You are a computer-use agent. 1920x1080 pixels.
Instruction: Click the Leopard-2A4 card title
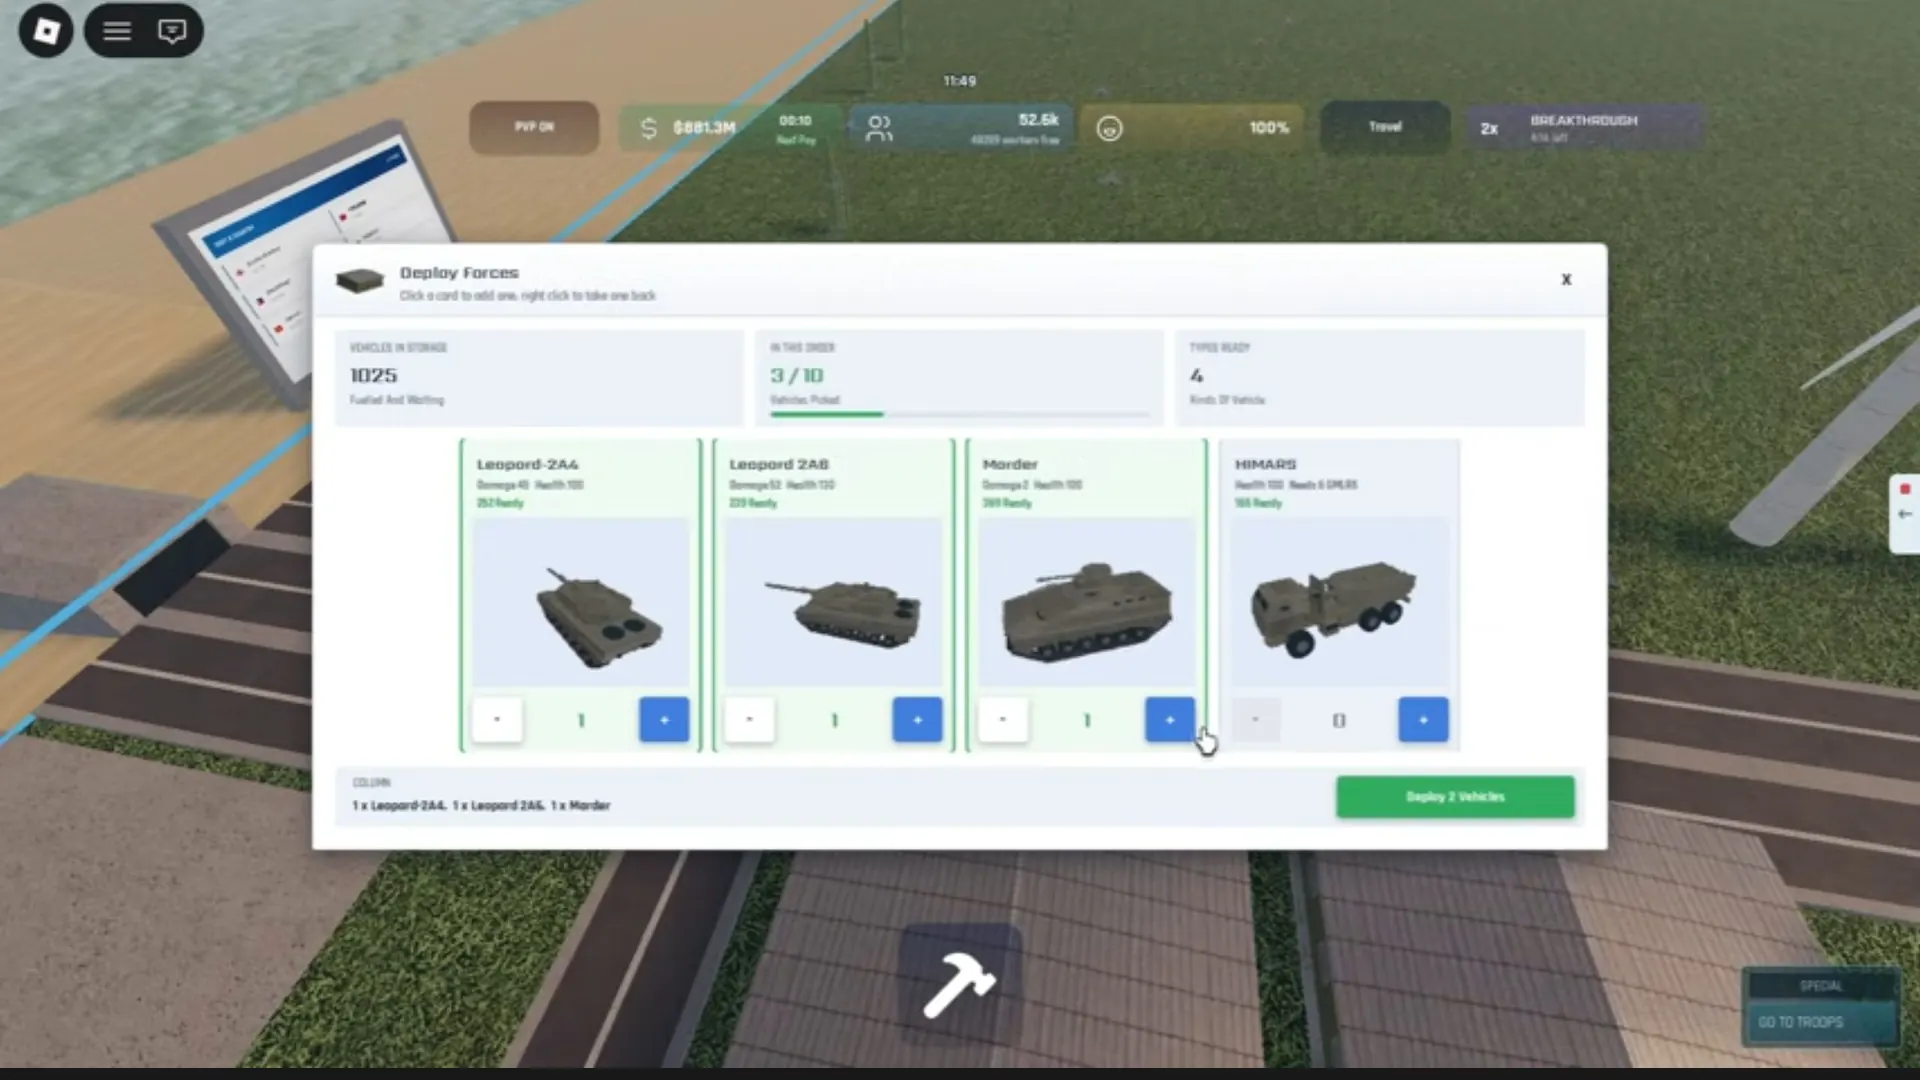(x=527, y=465)
